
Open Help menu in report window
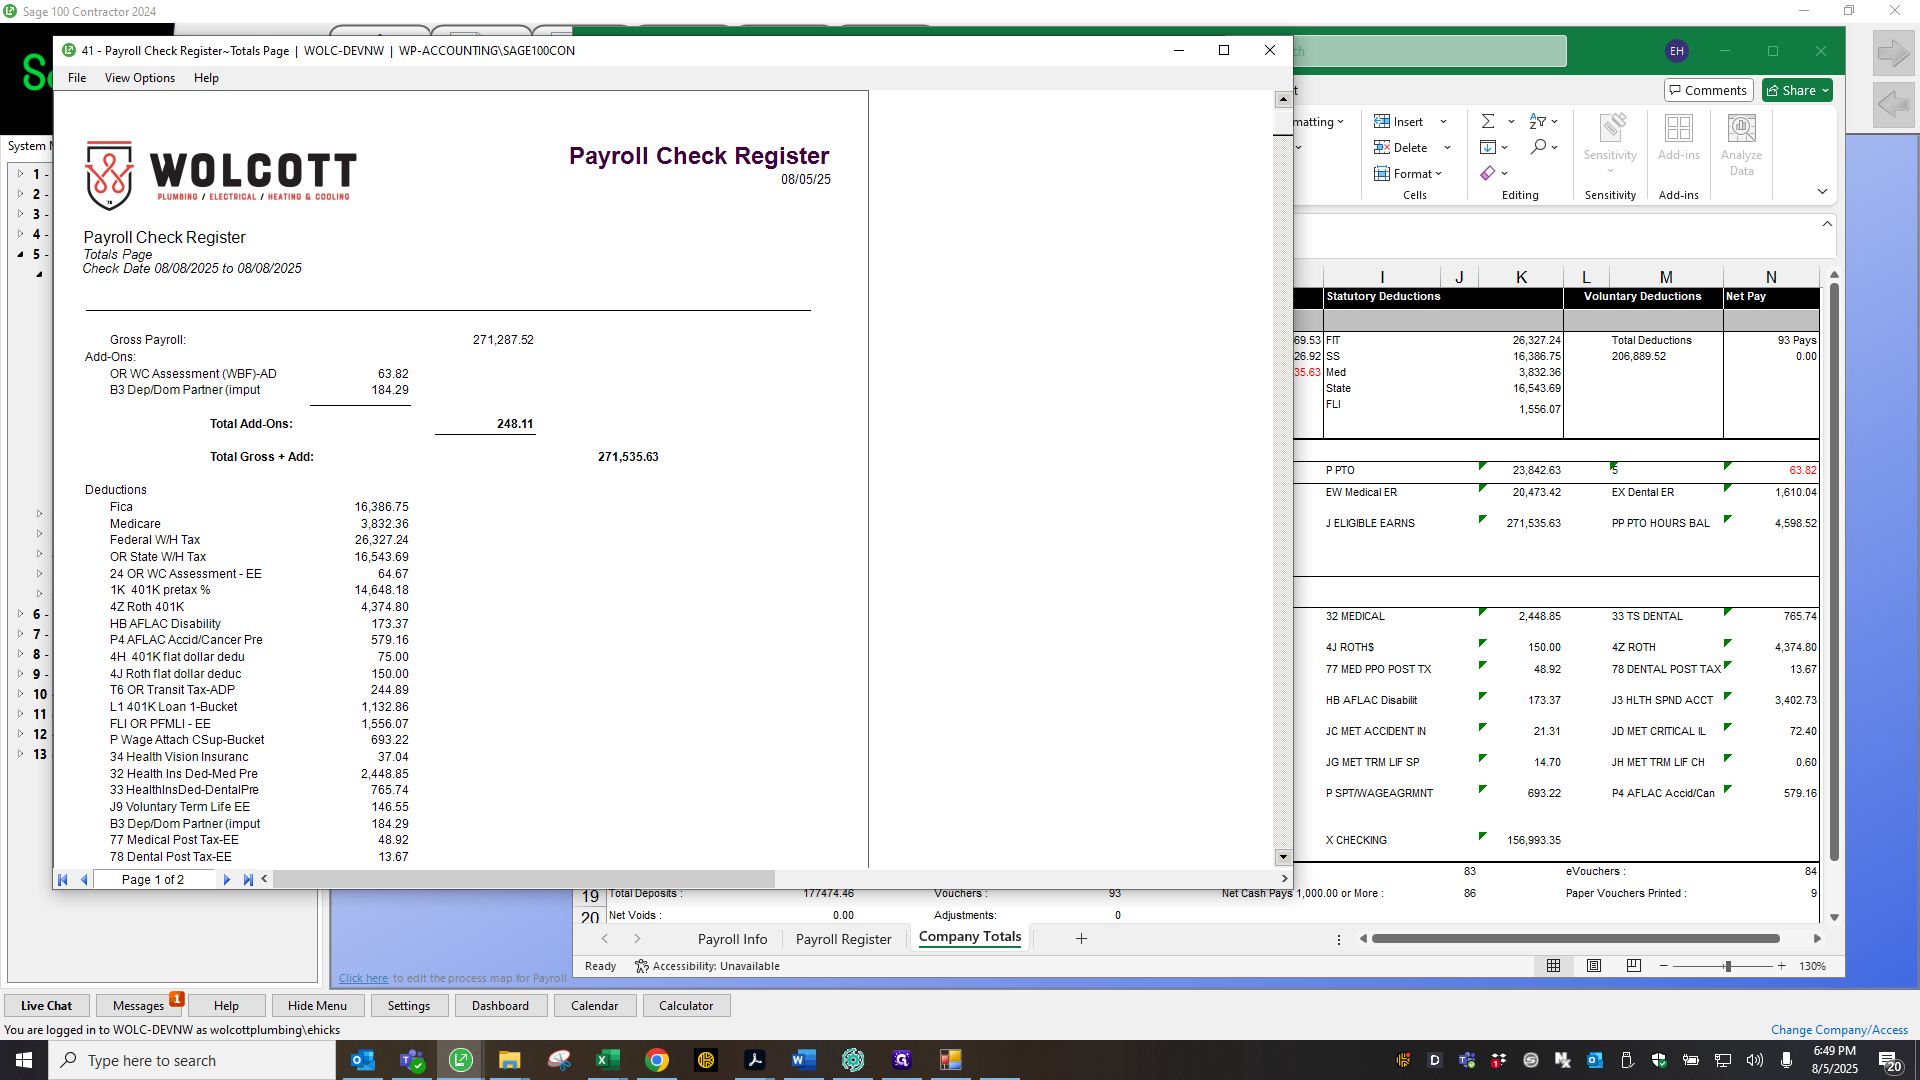coord(206,78)
